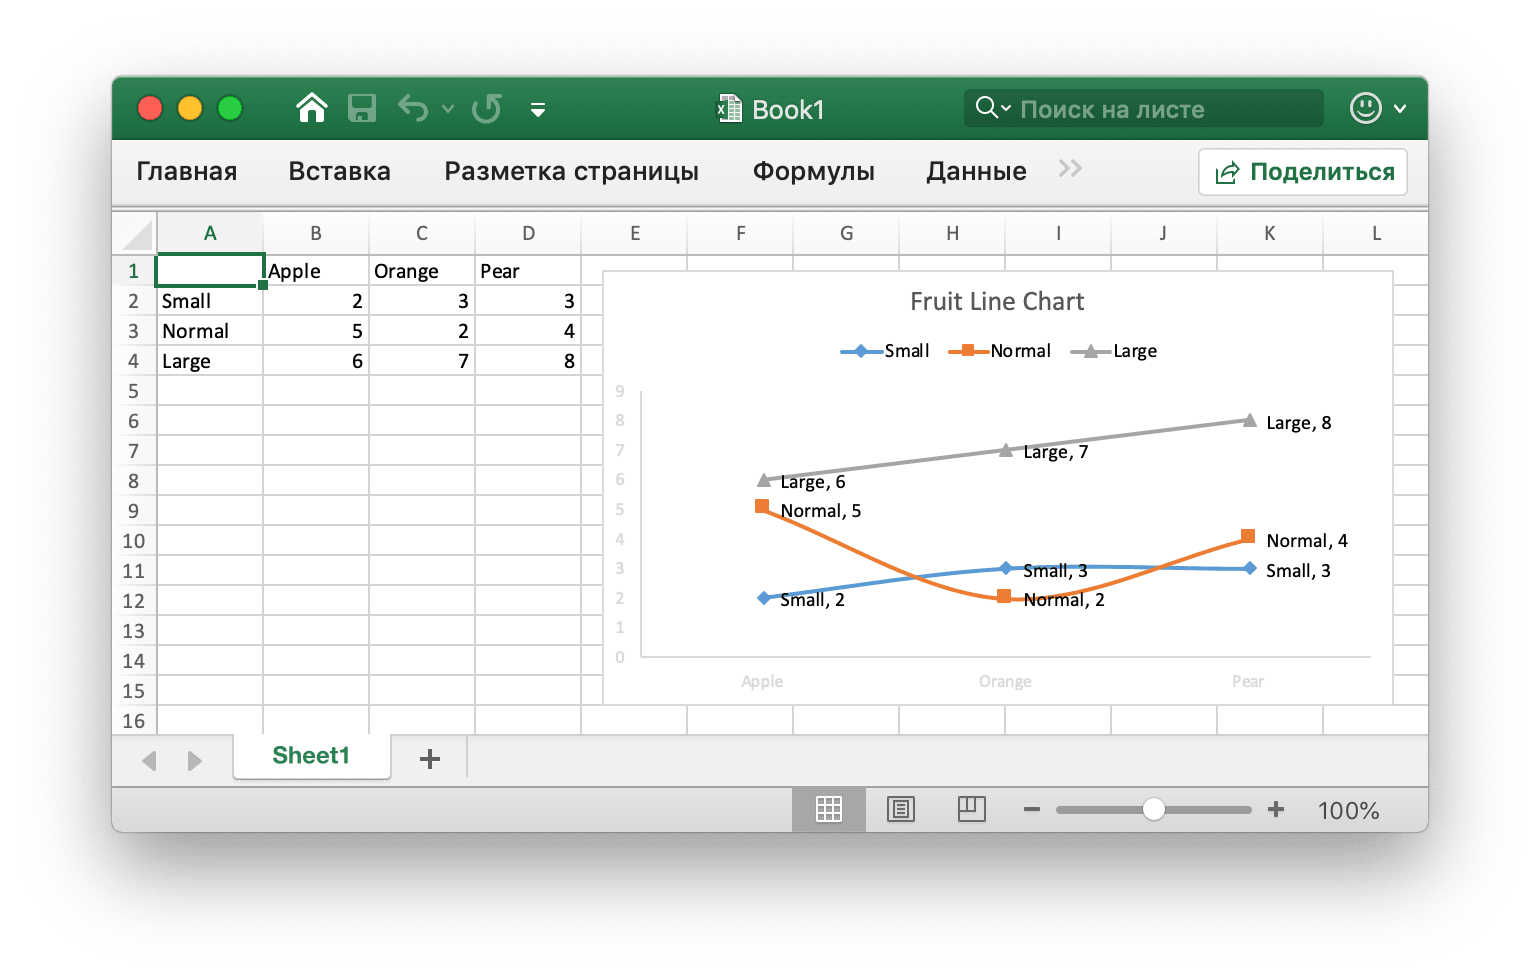This screenshot has height=980, width=1540.
Task: Select the row 4 header
Action: 134,361
